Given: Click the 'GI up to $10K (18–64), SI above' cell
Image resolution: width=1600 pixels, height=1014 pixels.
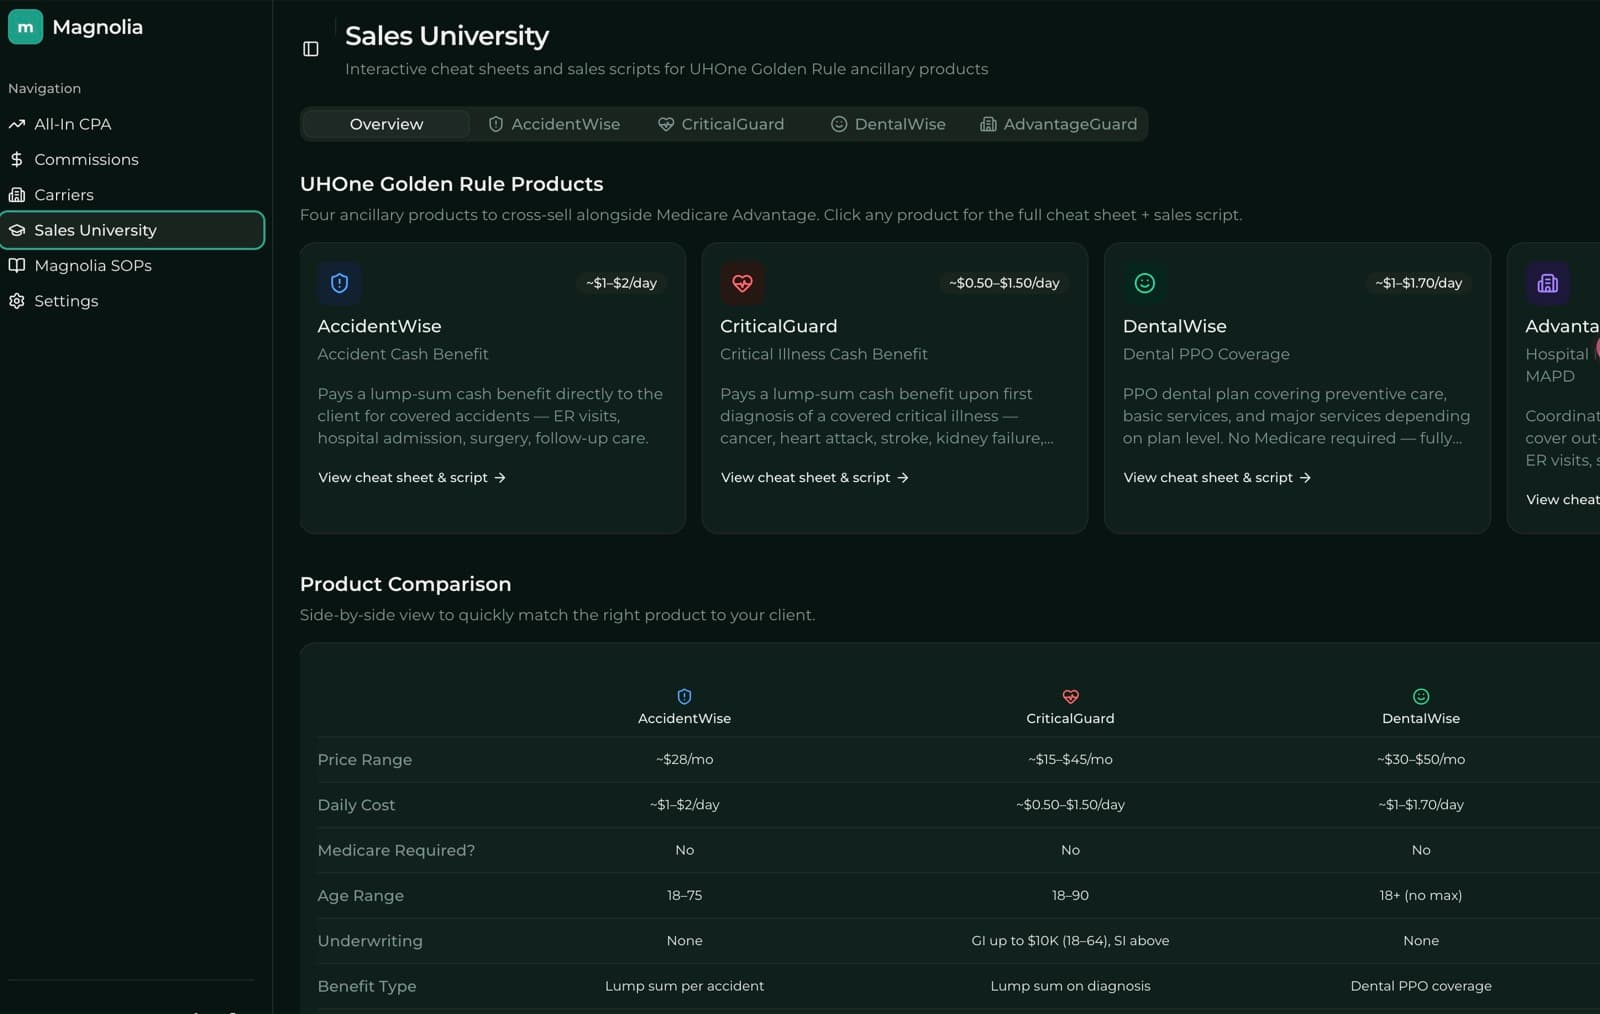Looking at the screenshot, I should [x=1070, y=941].
